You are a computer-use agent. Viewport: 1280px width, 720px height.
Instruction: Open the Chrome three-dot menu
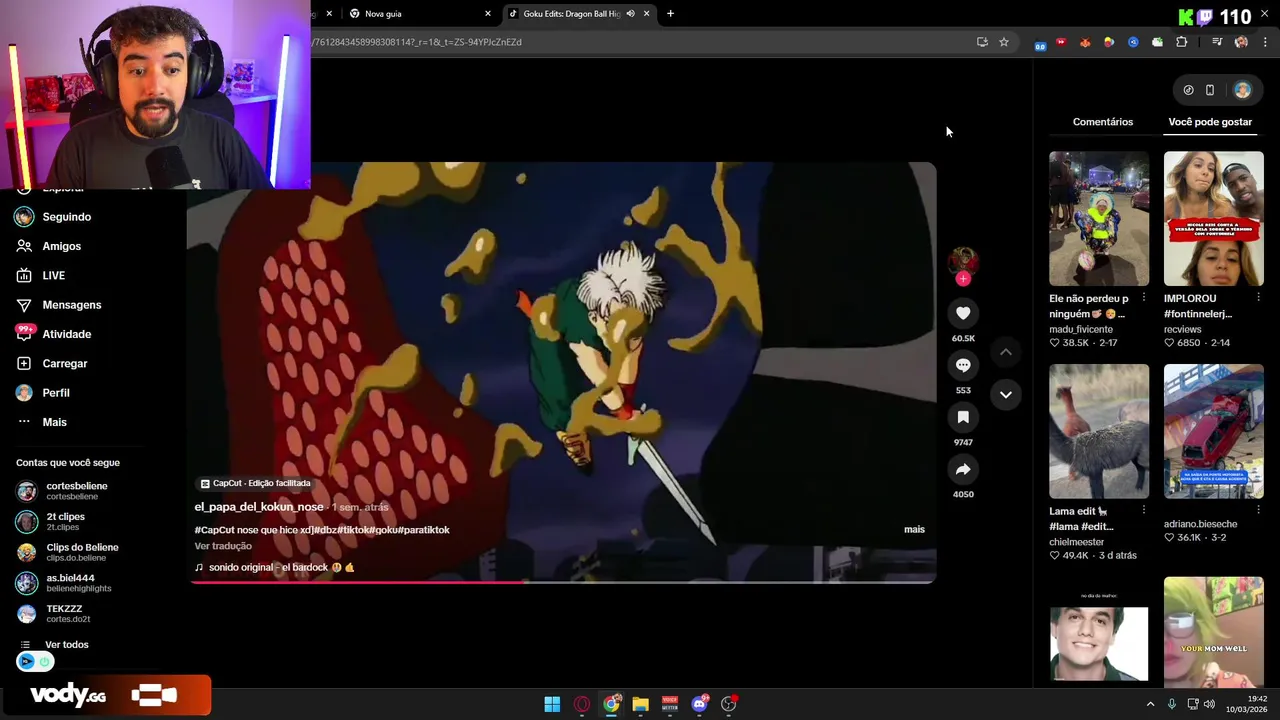coord(1265,42)
